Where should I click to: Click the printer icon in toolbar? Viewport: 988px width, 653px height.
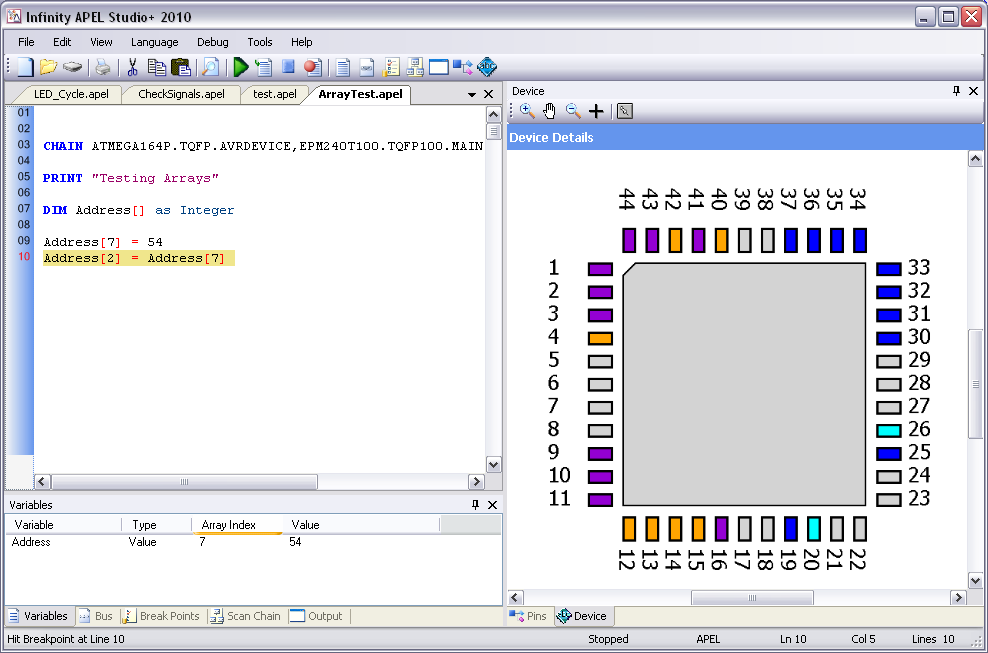tap(102, 68)
